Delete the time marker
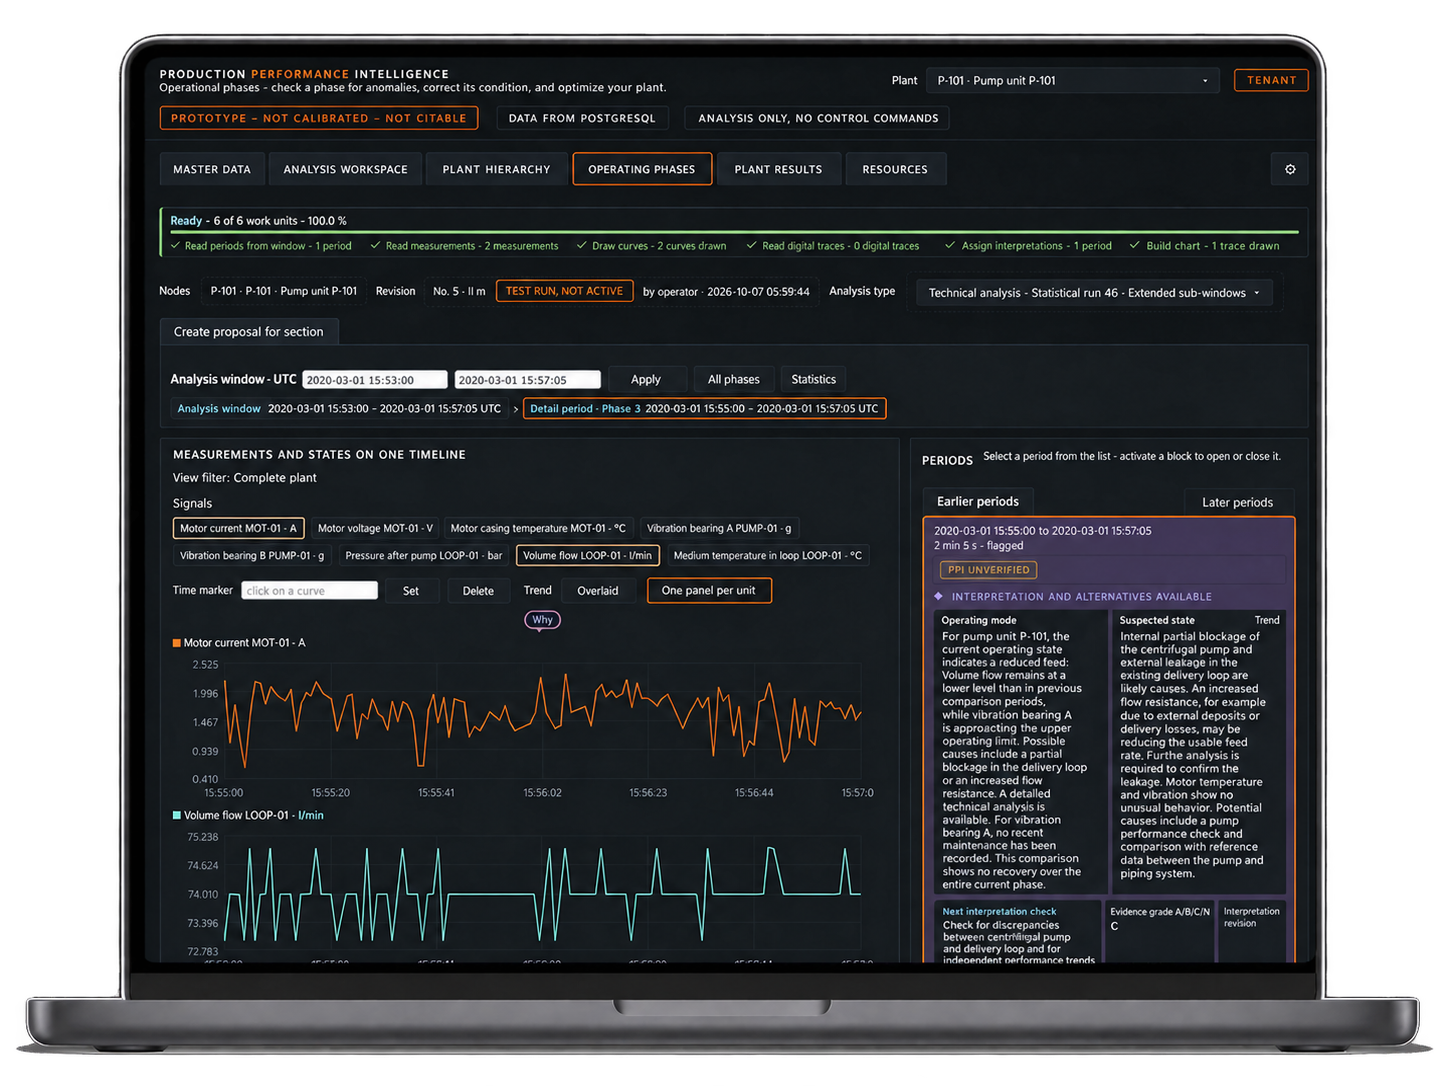The image size is (1448, 1086). tap(478, 590)
